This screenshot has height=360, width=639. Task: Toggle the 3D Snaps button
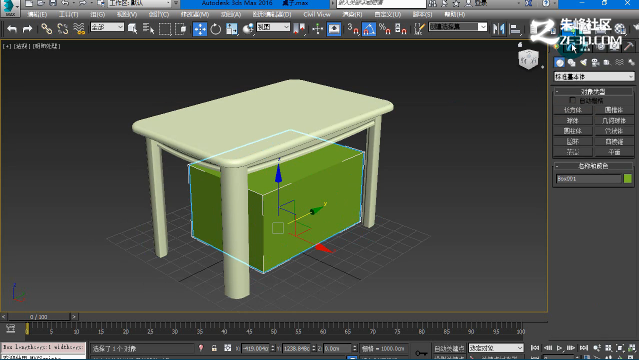pos(353,29)
